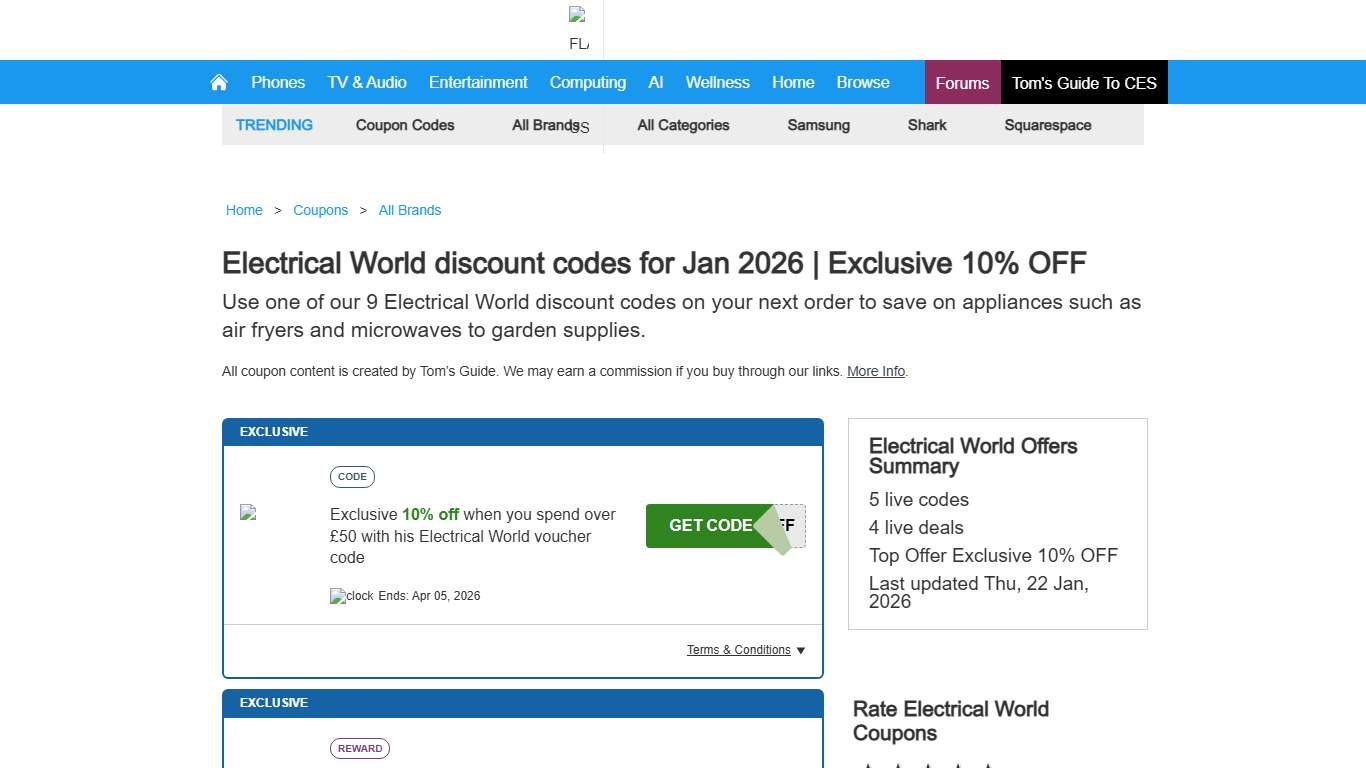Open the Browse navigation menu
The height and width of the screenshot is (768, 1366).
(862, 82)
